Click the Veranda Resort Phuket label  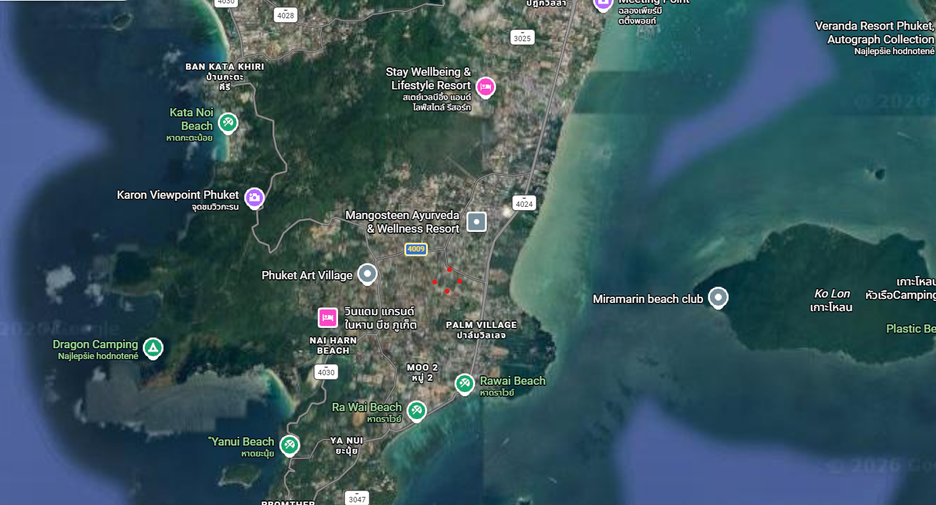(x=874, y=32)
